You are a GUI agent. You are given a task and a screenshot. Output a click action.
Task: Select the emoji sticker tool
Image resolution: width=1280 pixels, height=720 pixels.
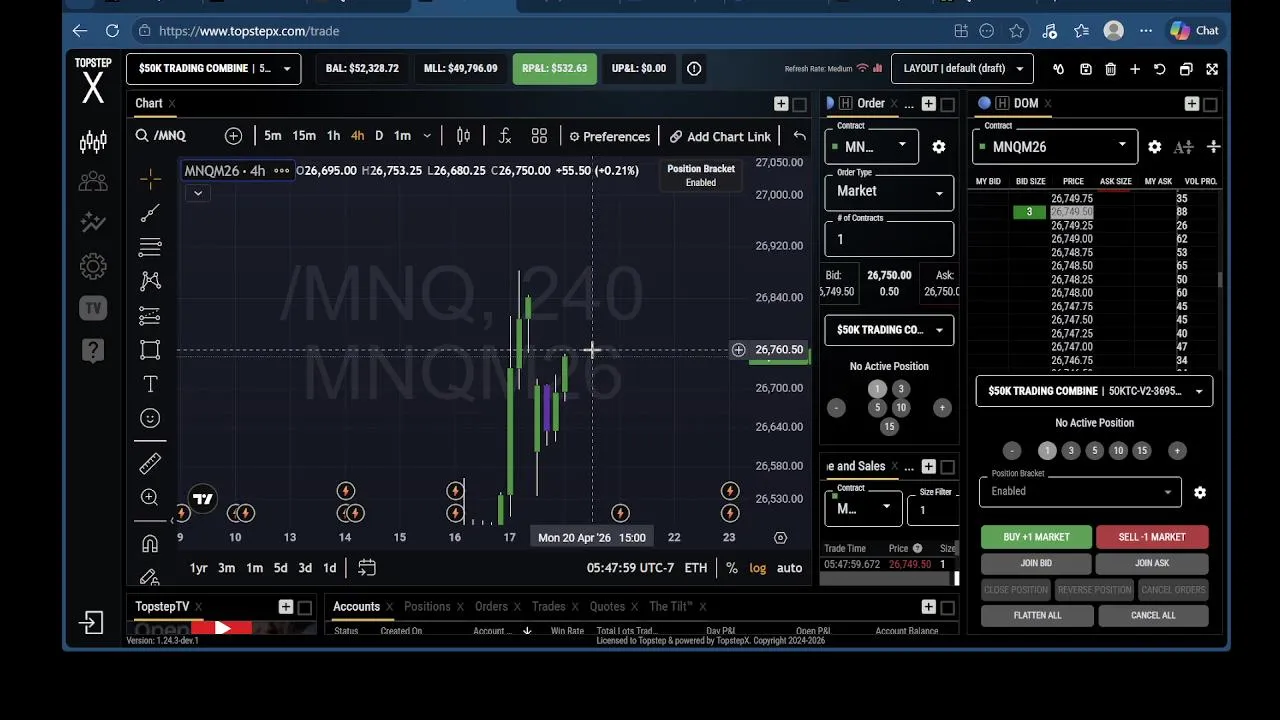point(150,418)
